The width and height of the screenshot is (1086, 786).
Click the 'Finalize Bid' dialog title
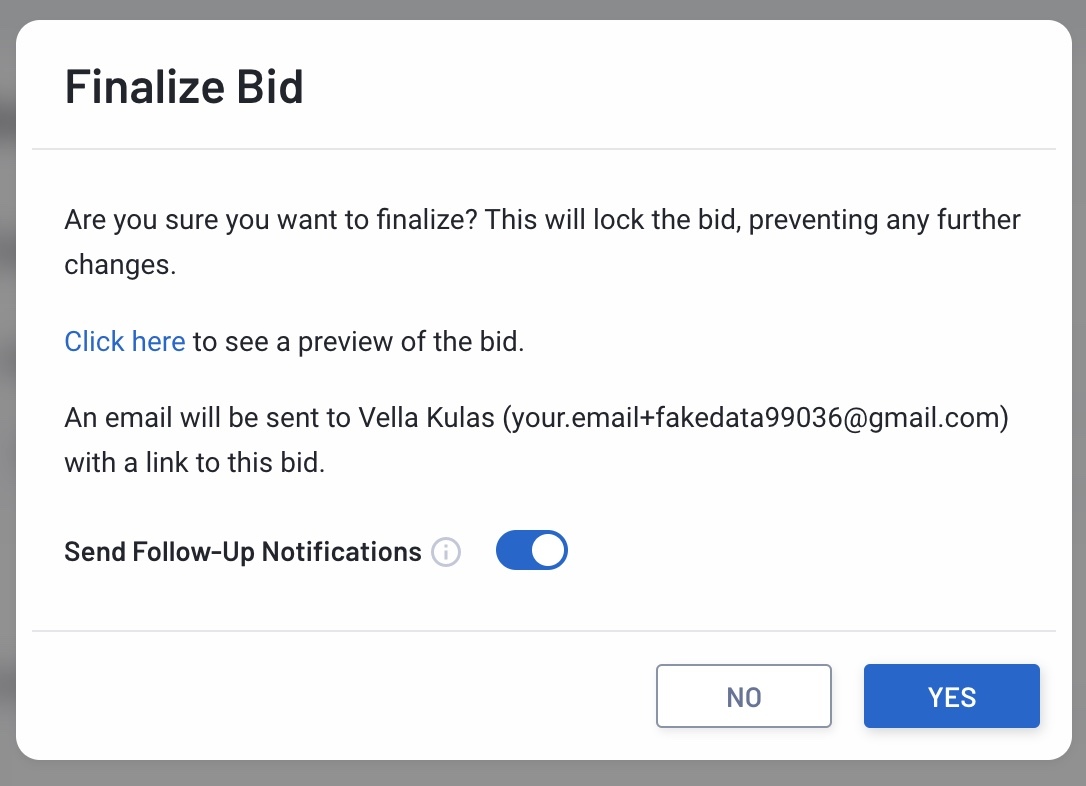[x=184, y=87]
